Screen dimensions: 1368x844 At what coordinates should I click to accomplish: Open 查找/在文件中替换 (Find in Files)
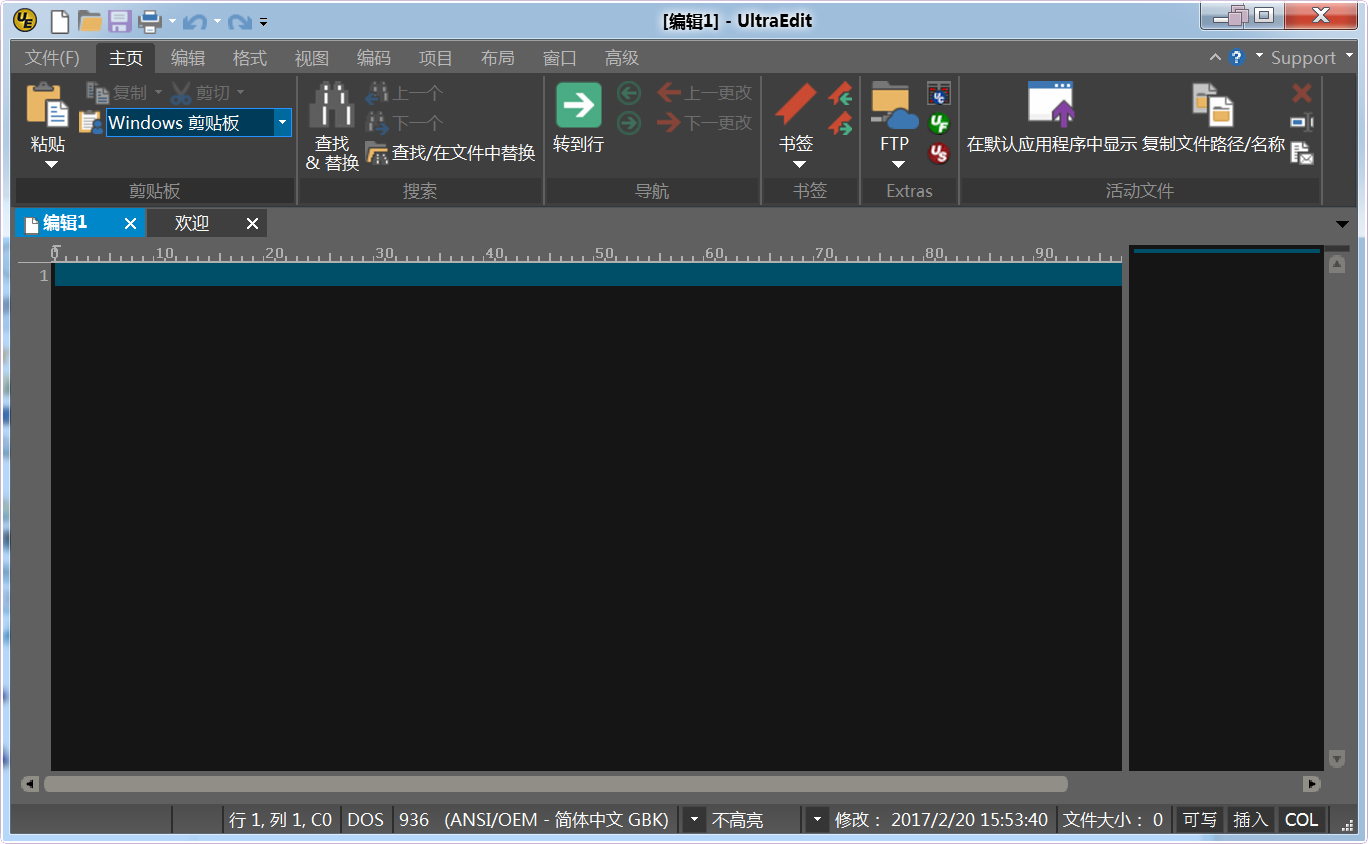[x=450, y=153]
